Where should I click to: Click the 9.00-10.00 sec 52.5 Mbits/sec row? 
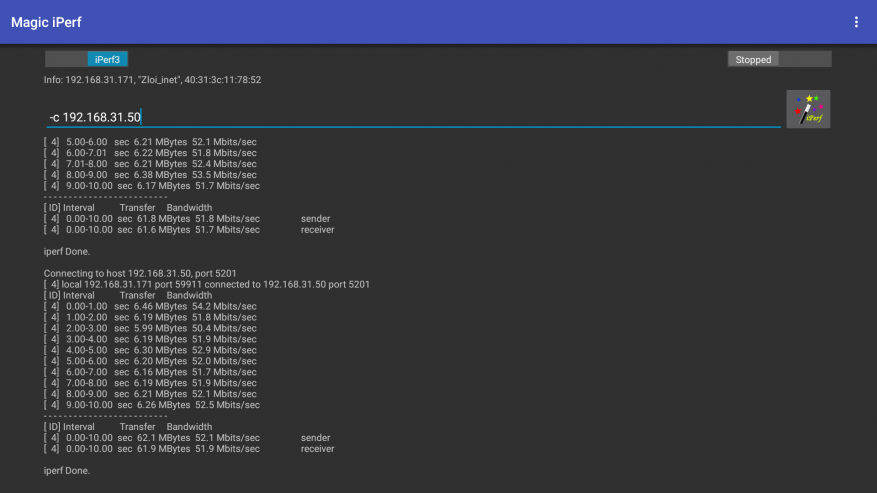(x=152, y=405)
